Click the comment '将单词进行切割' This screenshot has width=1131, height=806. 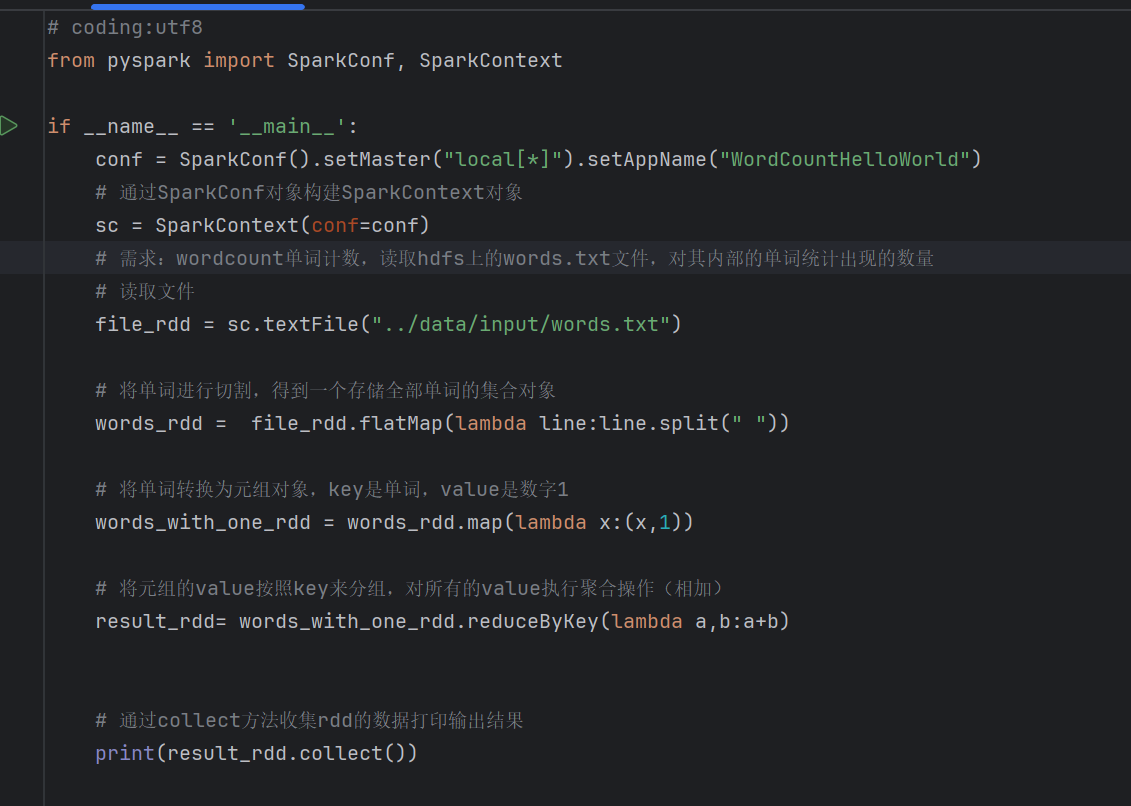point(185,390)
